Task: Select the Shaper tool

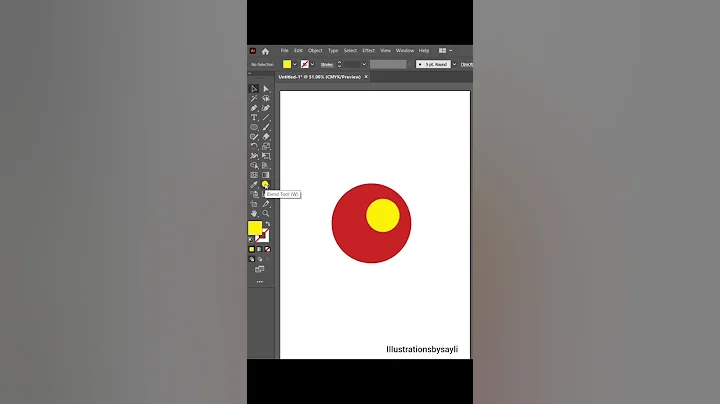Action: 254,137
